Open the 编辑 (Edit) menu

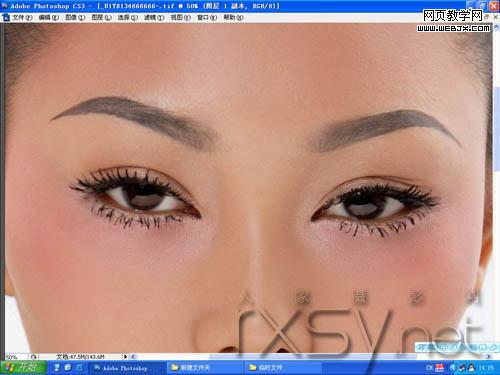pyautogui.click(x=49, y=17)
